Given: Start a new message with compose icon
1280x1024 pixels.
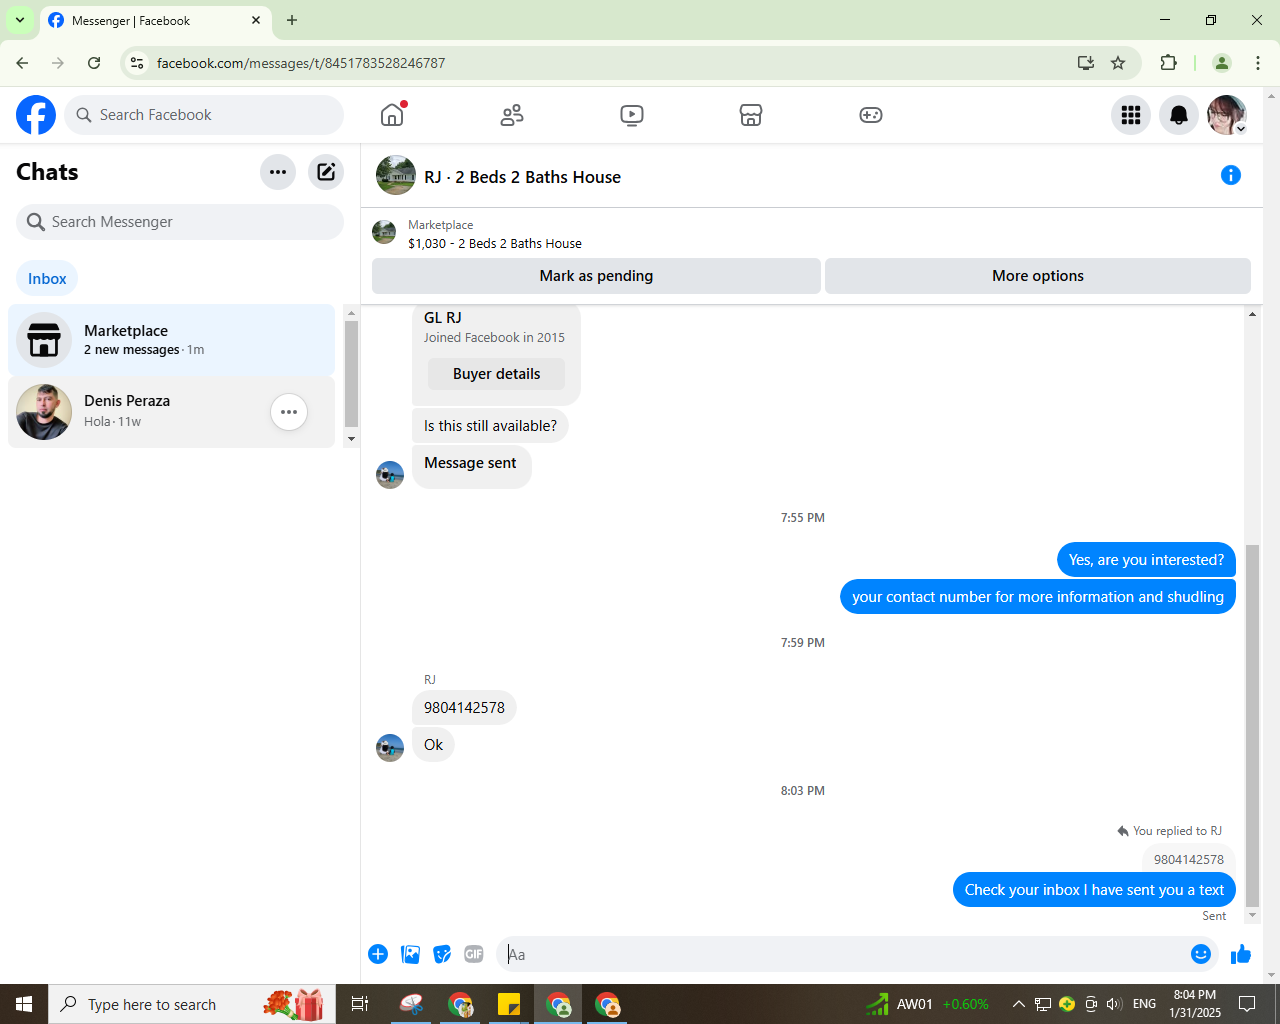Looking at the screenshot, I should click(326, 172).
